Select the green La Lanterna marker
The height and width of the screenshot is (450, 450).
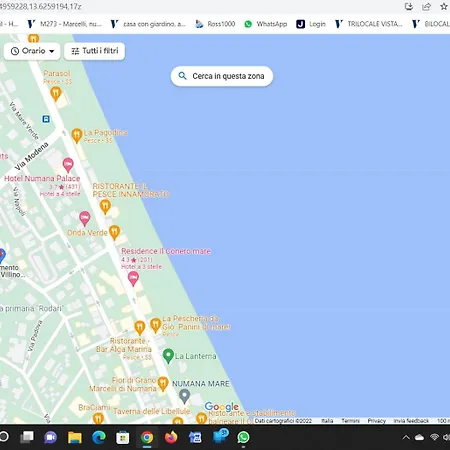coord(168,356)
